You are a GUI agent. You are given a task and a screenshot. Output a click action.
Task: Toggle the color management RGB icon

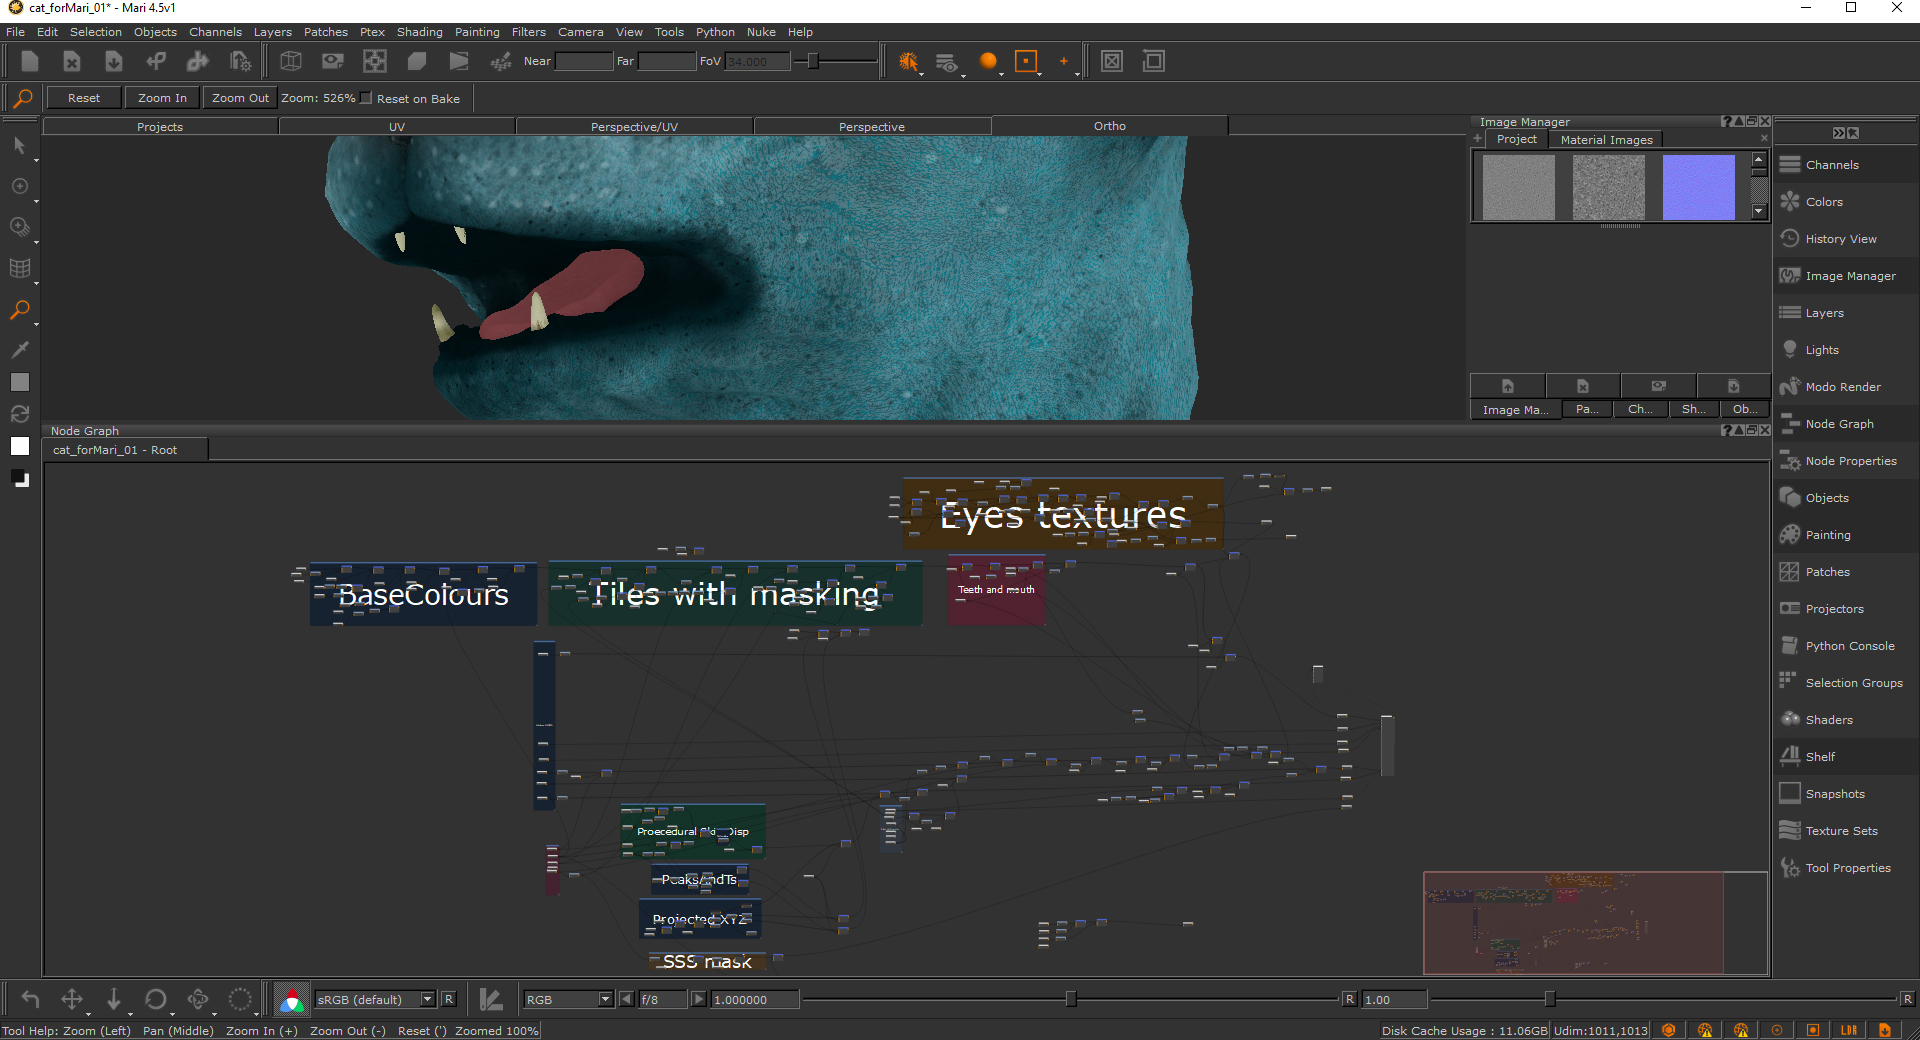point(291,999)
